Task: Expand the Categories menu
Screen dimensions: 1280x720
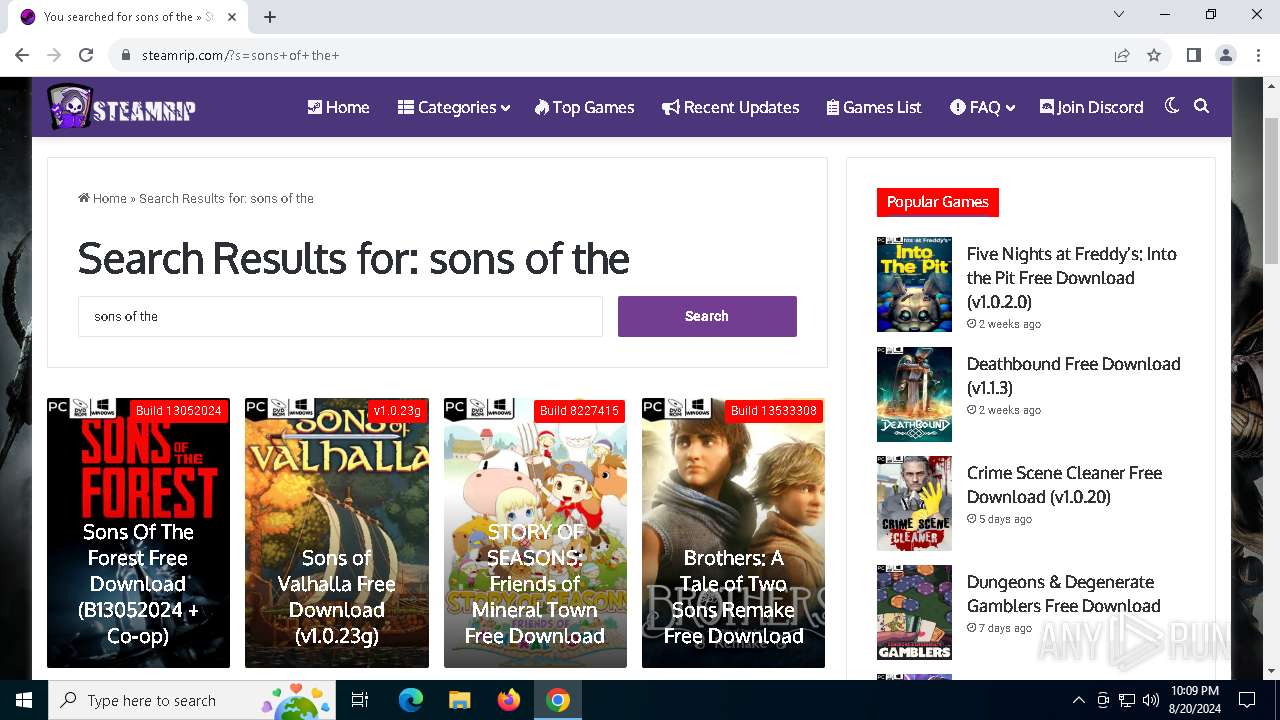Action: [x=453, y=107]
